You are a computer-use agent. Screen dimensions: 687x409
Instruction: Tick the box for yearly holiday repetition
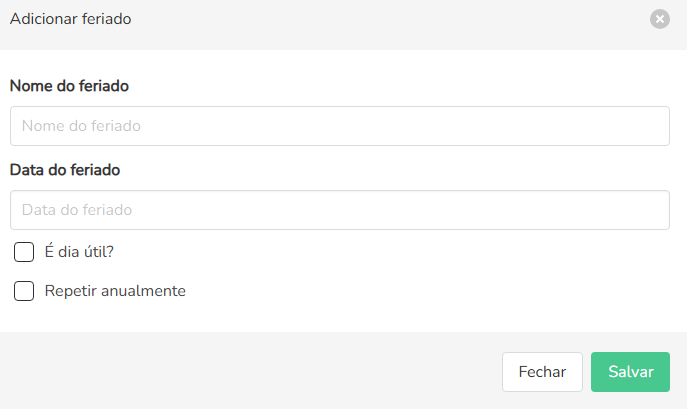[x=24, y=291]
